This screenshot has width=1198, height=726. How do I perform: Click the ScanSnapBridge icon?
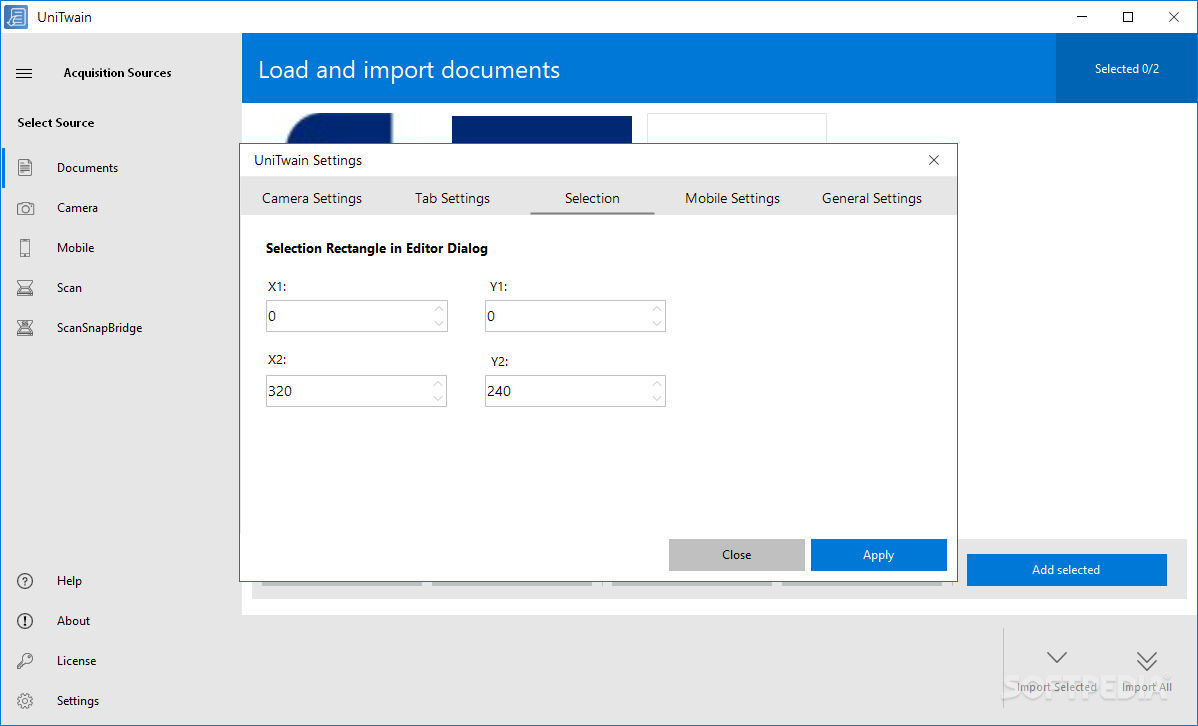(x=25, y=328)
